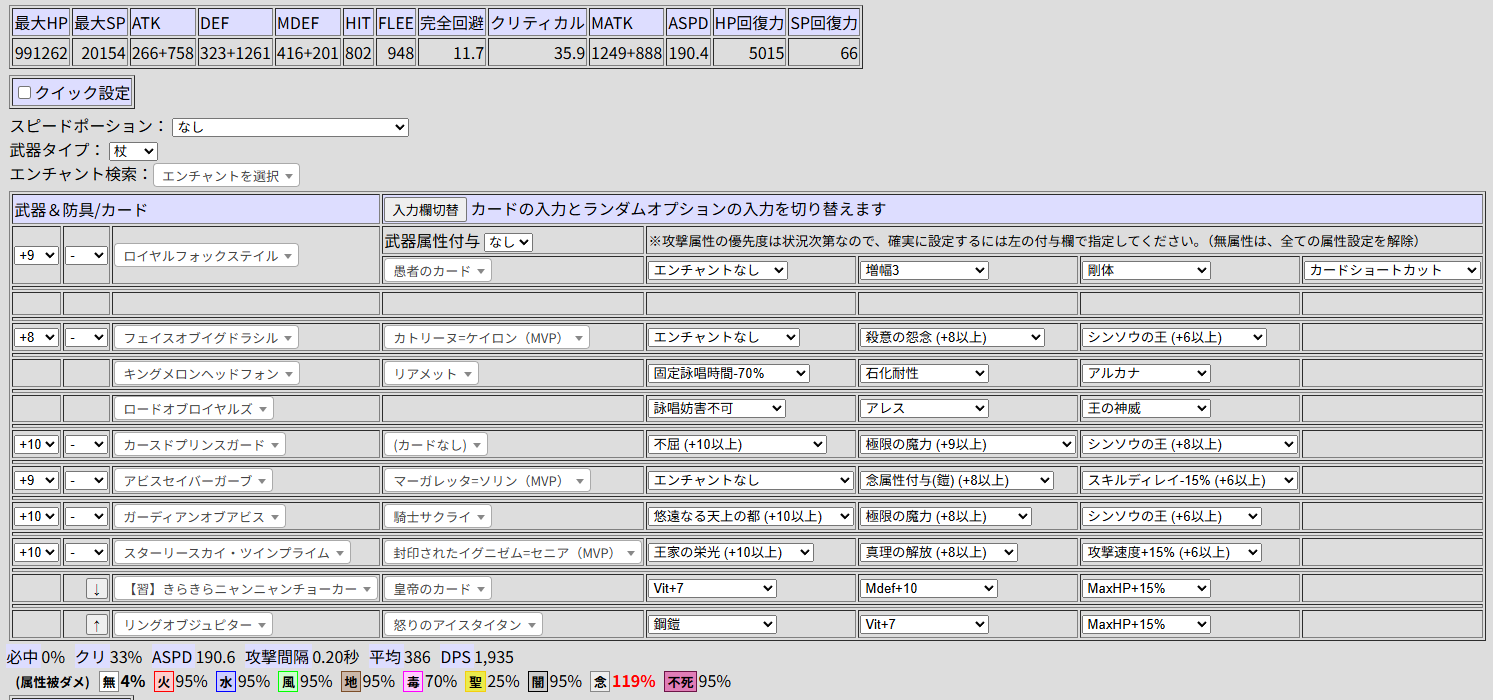Image resolution: width=1493 pixels, height=700 pixels.
Task: Click the 念 ghost element badge
Action: [x=600, y=682]
